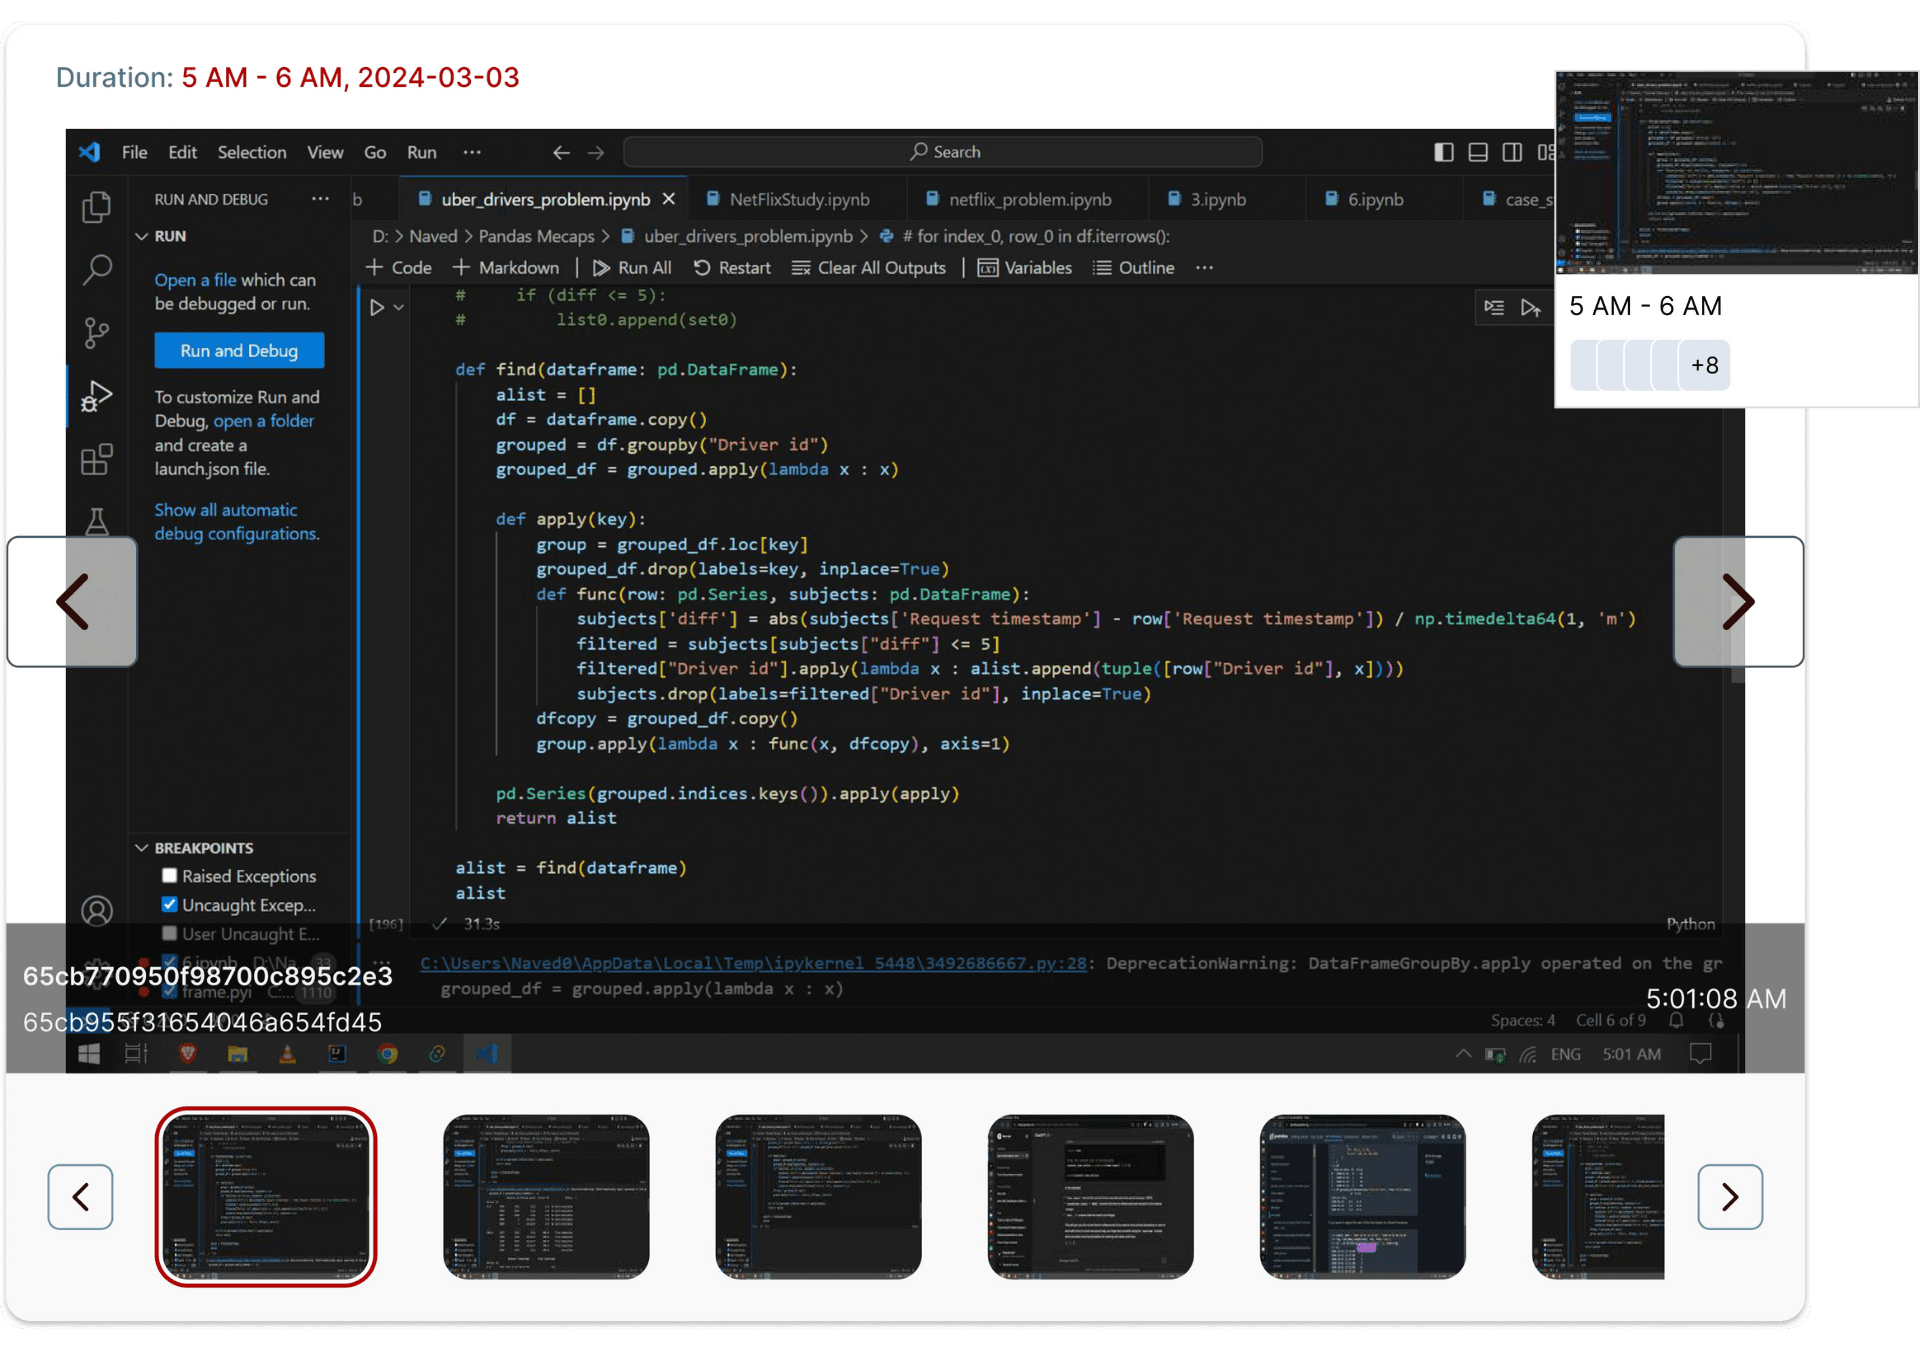Go back with the navigation arrow
Screen dimensions: 1920x1350
tap(561, 152)
